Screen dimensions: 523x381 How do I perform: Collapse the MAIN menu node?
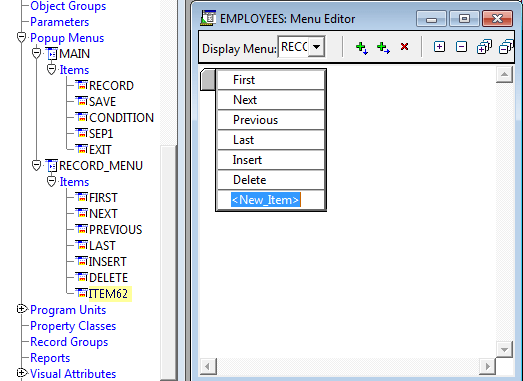[x=36, y=53]
